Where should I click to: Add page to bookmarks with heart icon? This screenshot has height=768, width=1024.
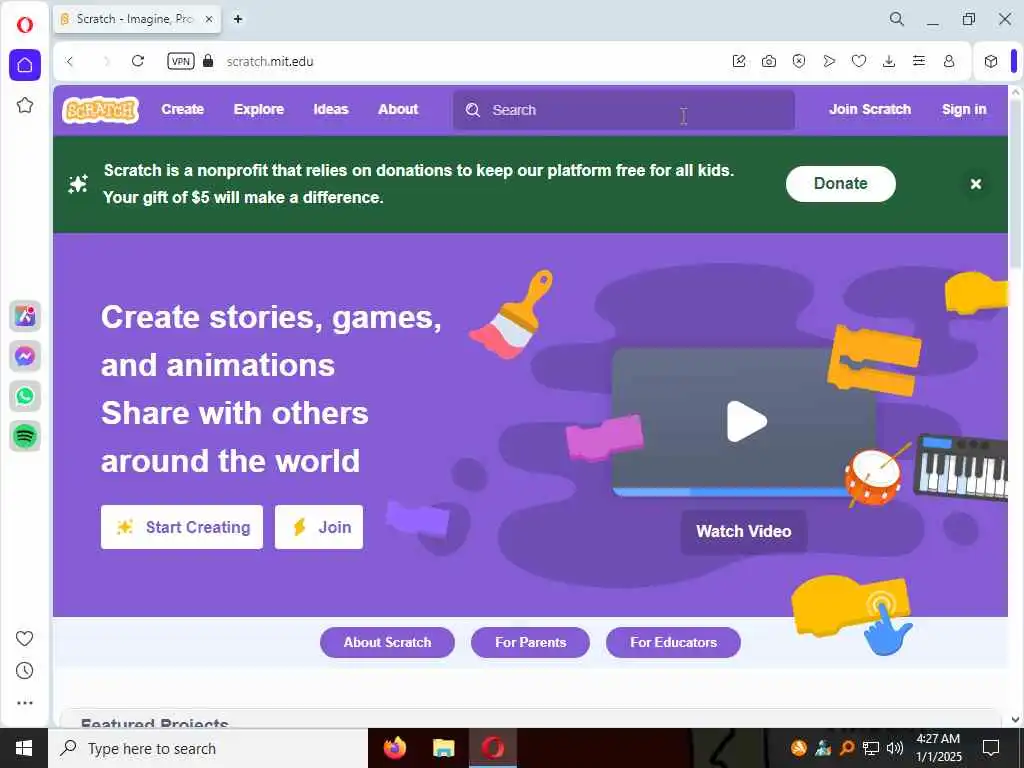click(859, 61)
